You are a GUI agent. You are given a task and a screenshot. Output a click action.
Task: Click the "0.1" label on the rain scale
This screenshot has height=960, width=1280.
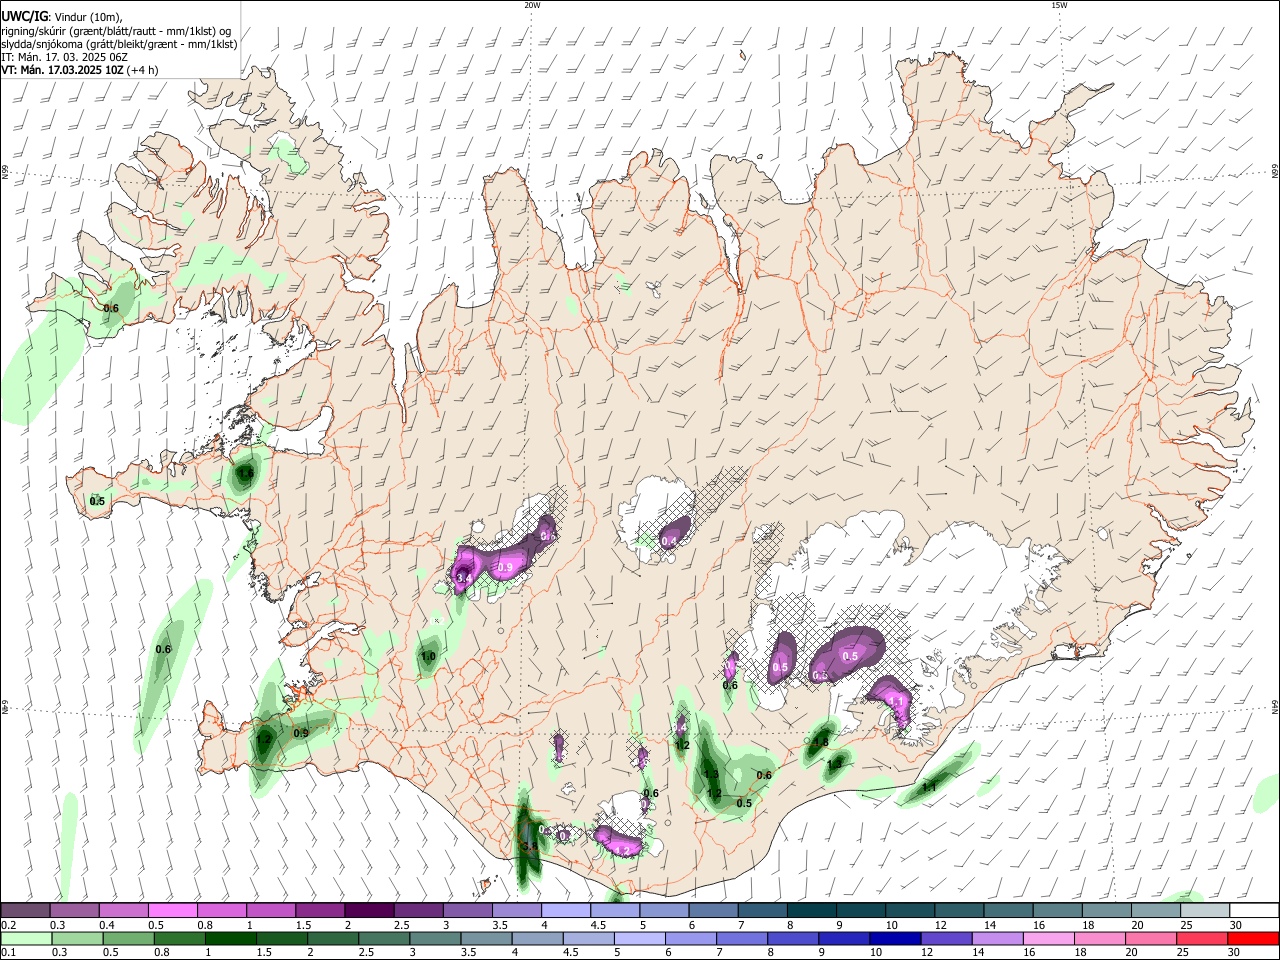[7, 953]
